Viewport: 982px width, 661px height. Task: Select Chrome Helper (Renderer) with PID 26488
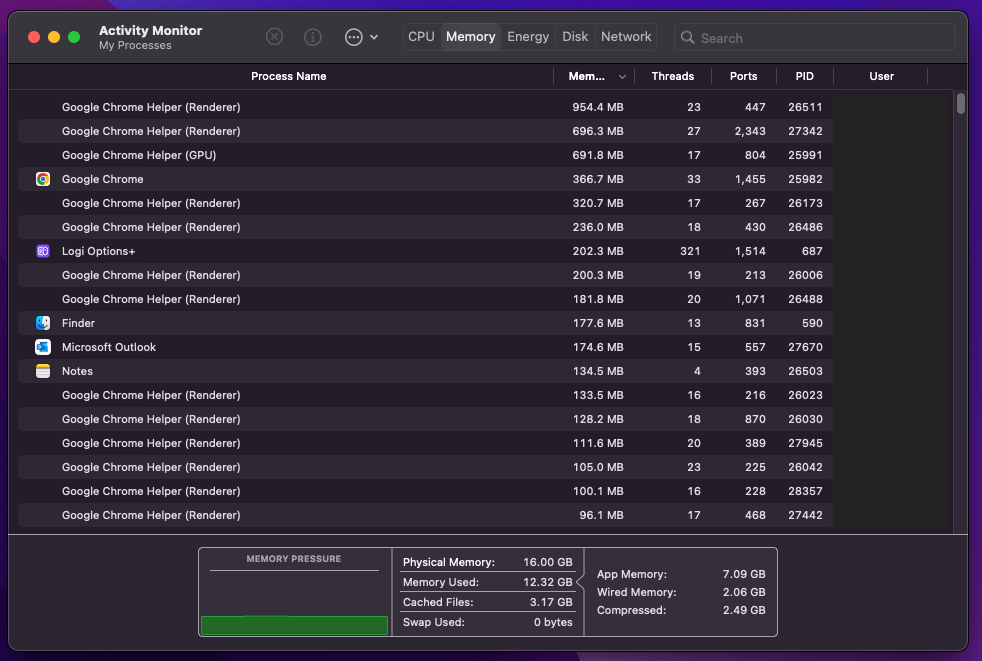click(x=426, y=299)
